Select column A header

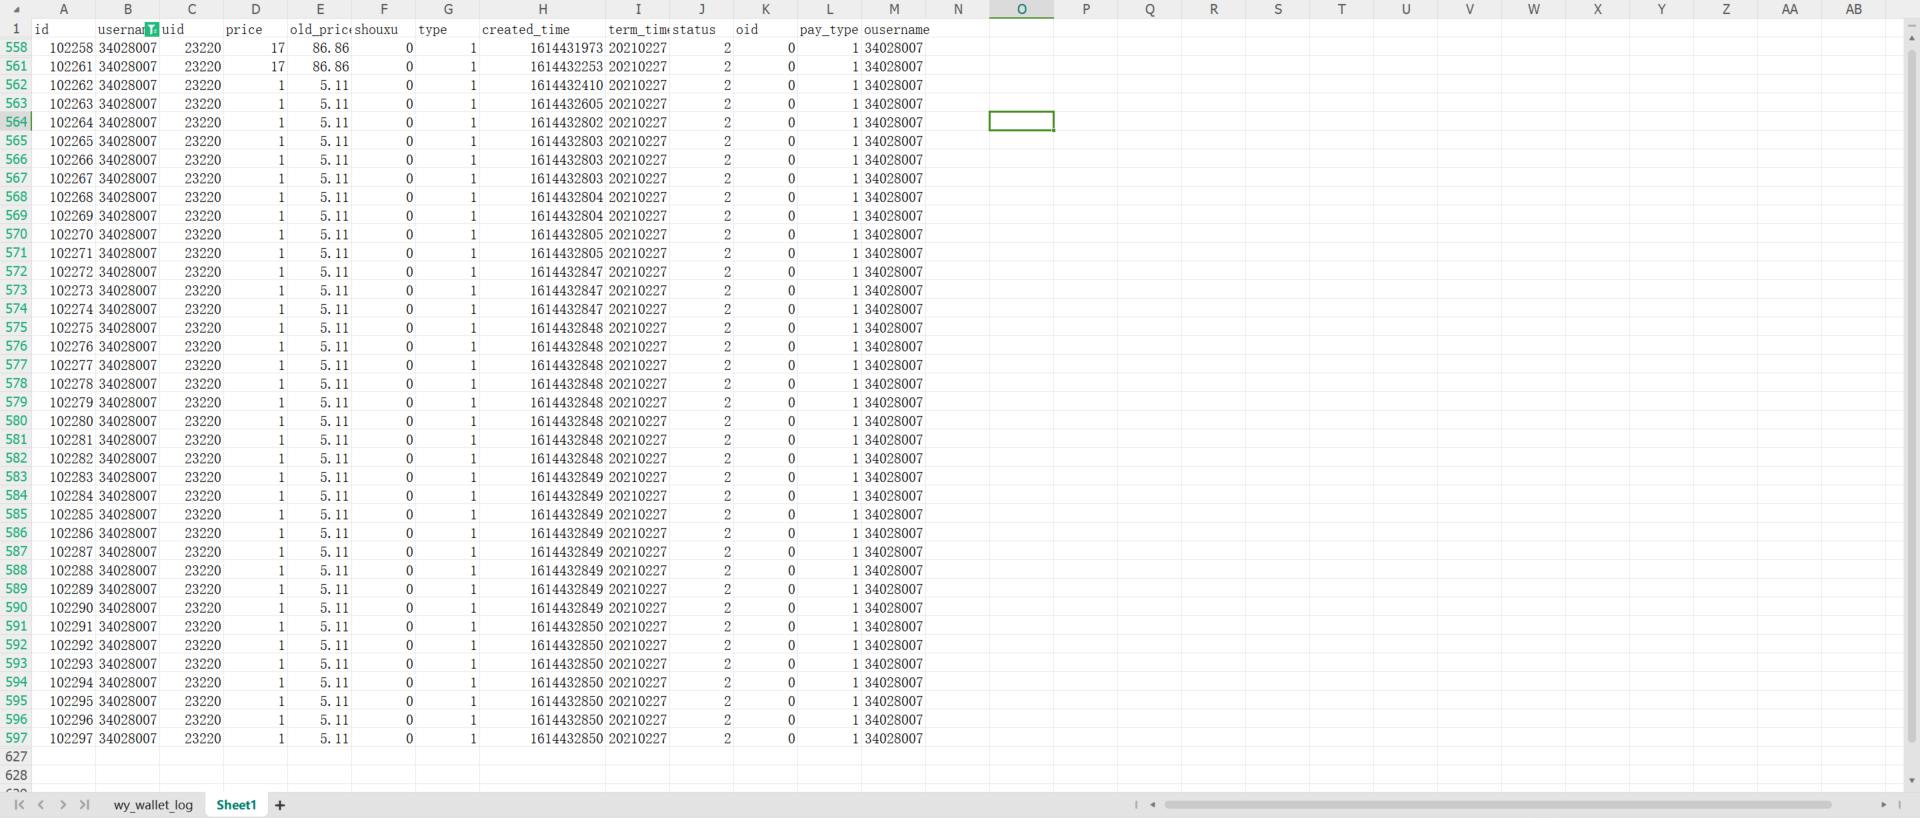click(x=64, y=9)
